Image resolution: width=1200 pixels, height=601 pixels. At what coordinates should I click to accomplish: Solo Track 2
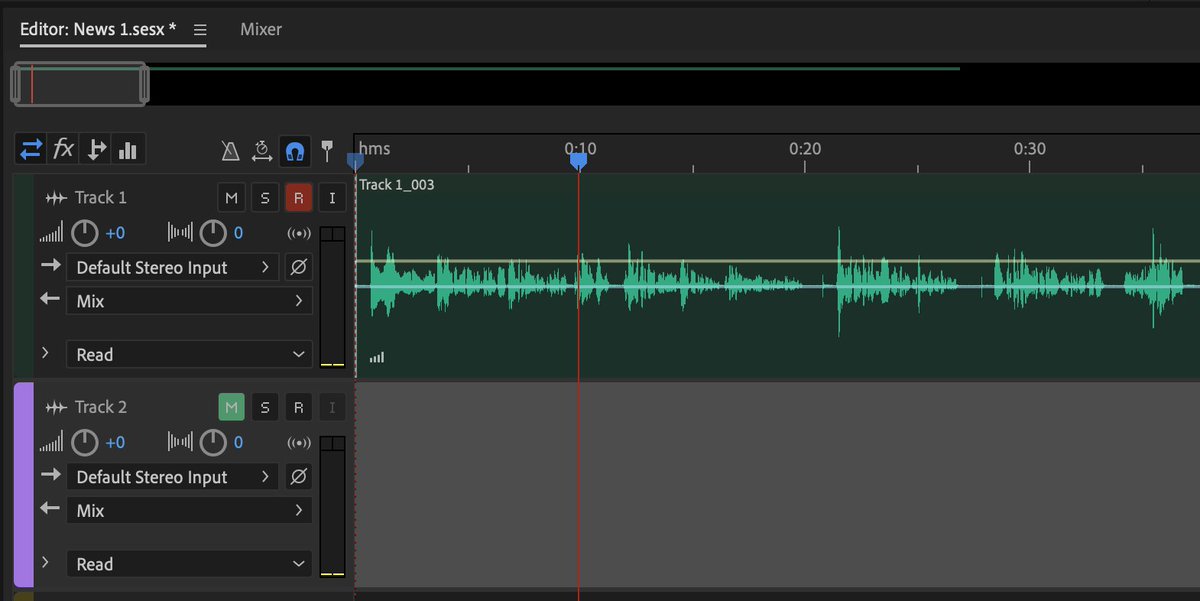point(265,407)
